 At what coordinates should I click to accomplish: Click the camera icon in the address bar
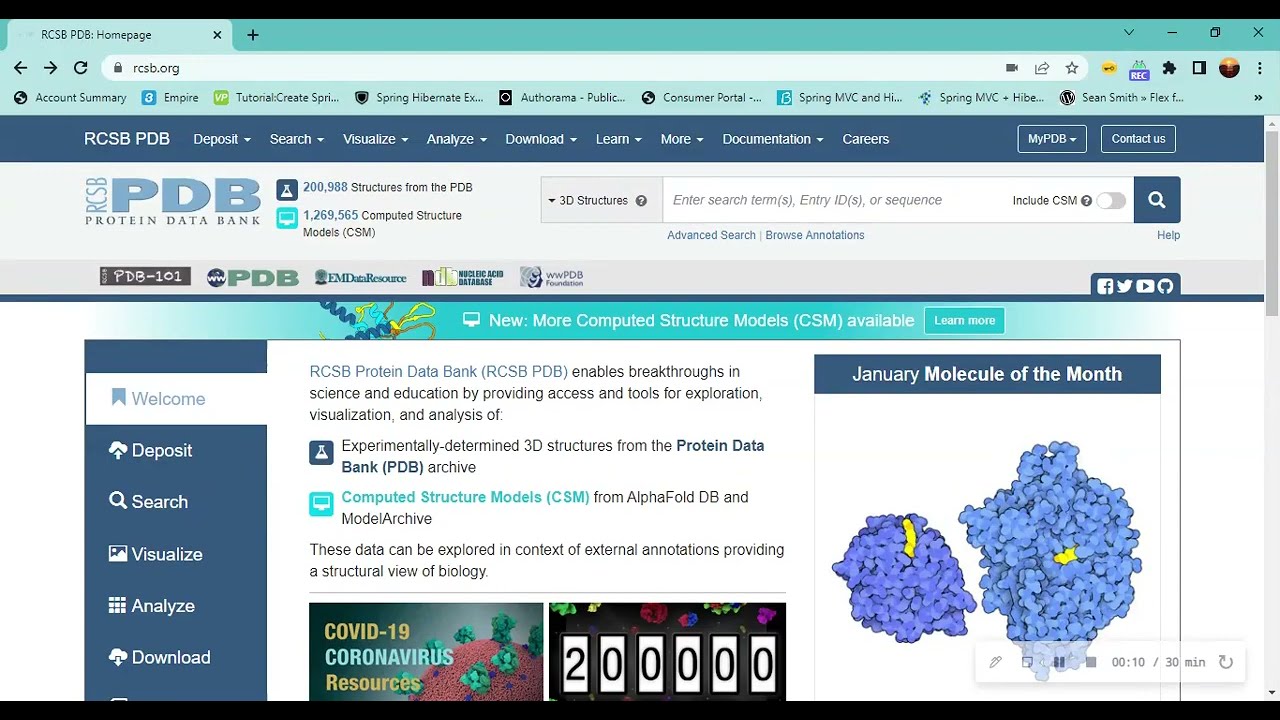1012,68
